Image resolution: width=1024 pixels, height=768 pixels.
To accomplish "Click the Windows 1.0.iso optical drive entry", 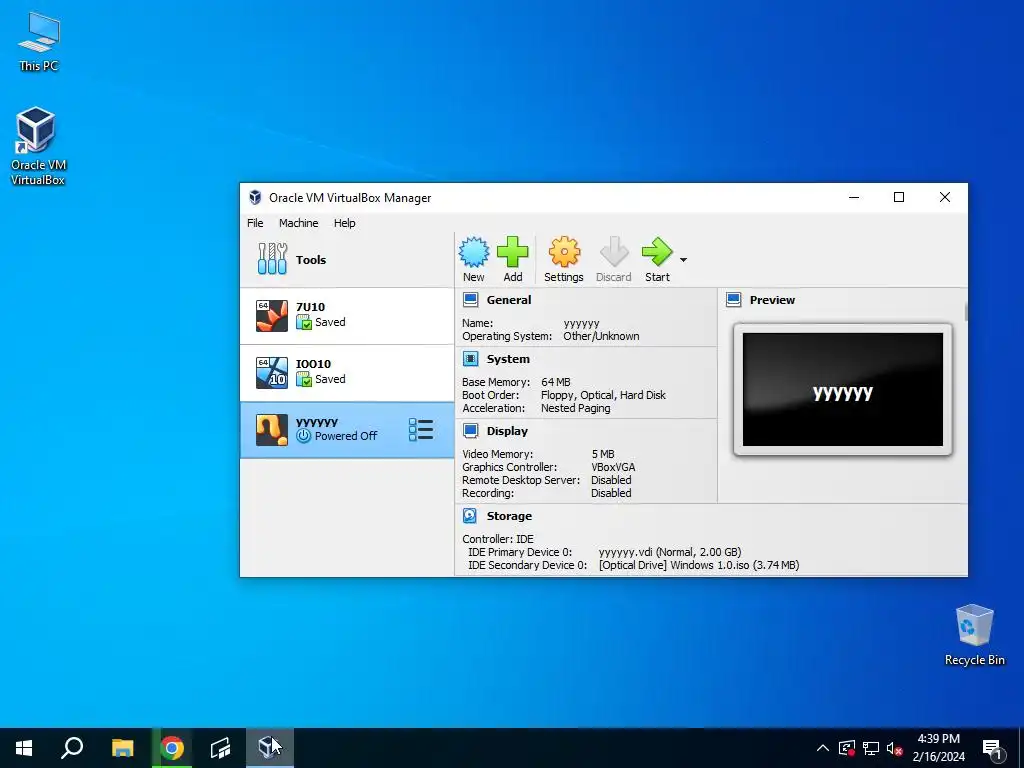I will point(699,565).
